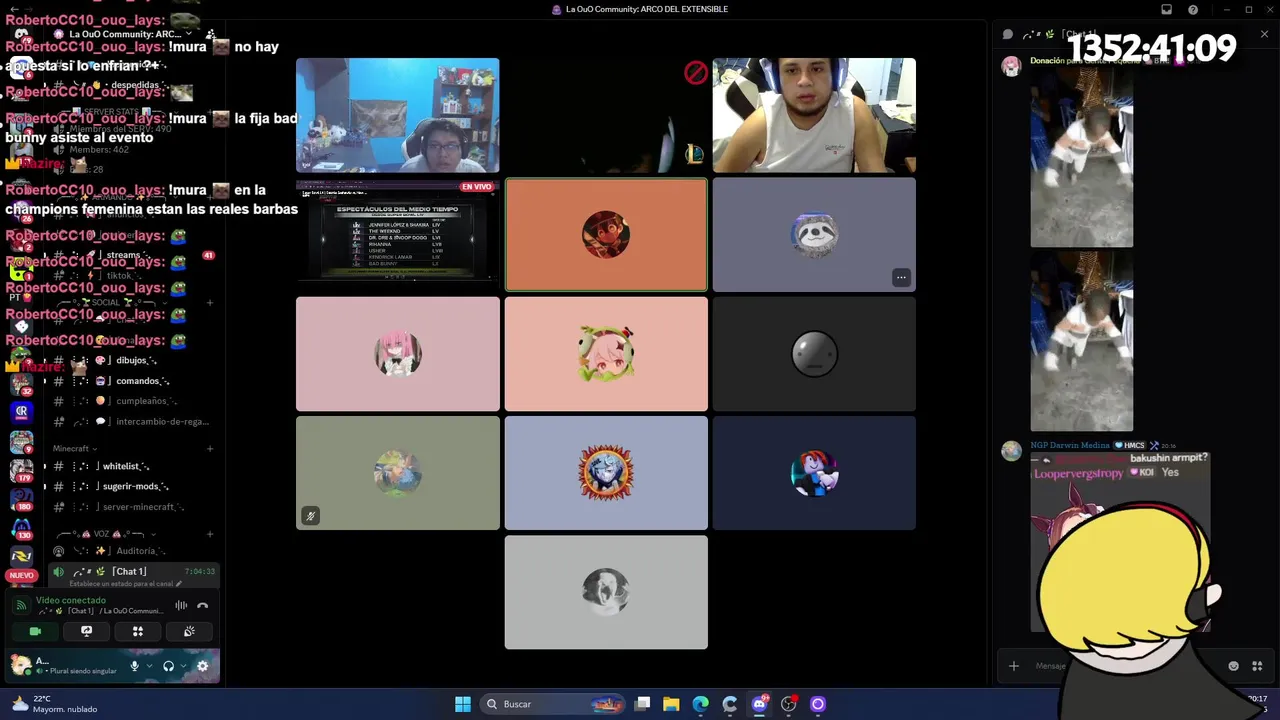Select the Roblox-style avatar tile
The image size is (1280, 720).
(814, 473)
